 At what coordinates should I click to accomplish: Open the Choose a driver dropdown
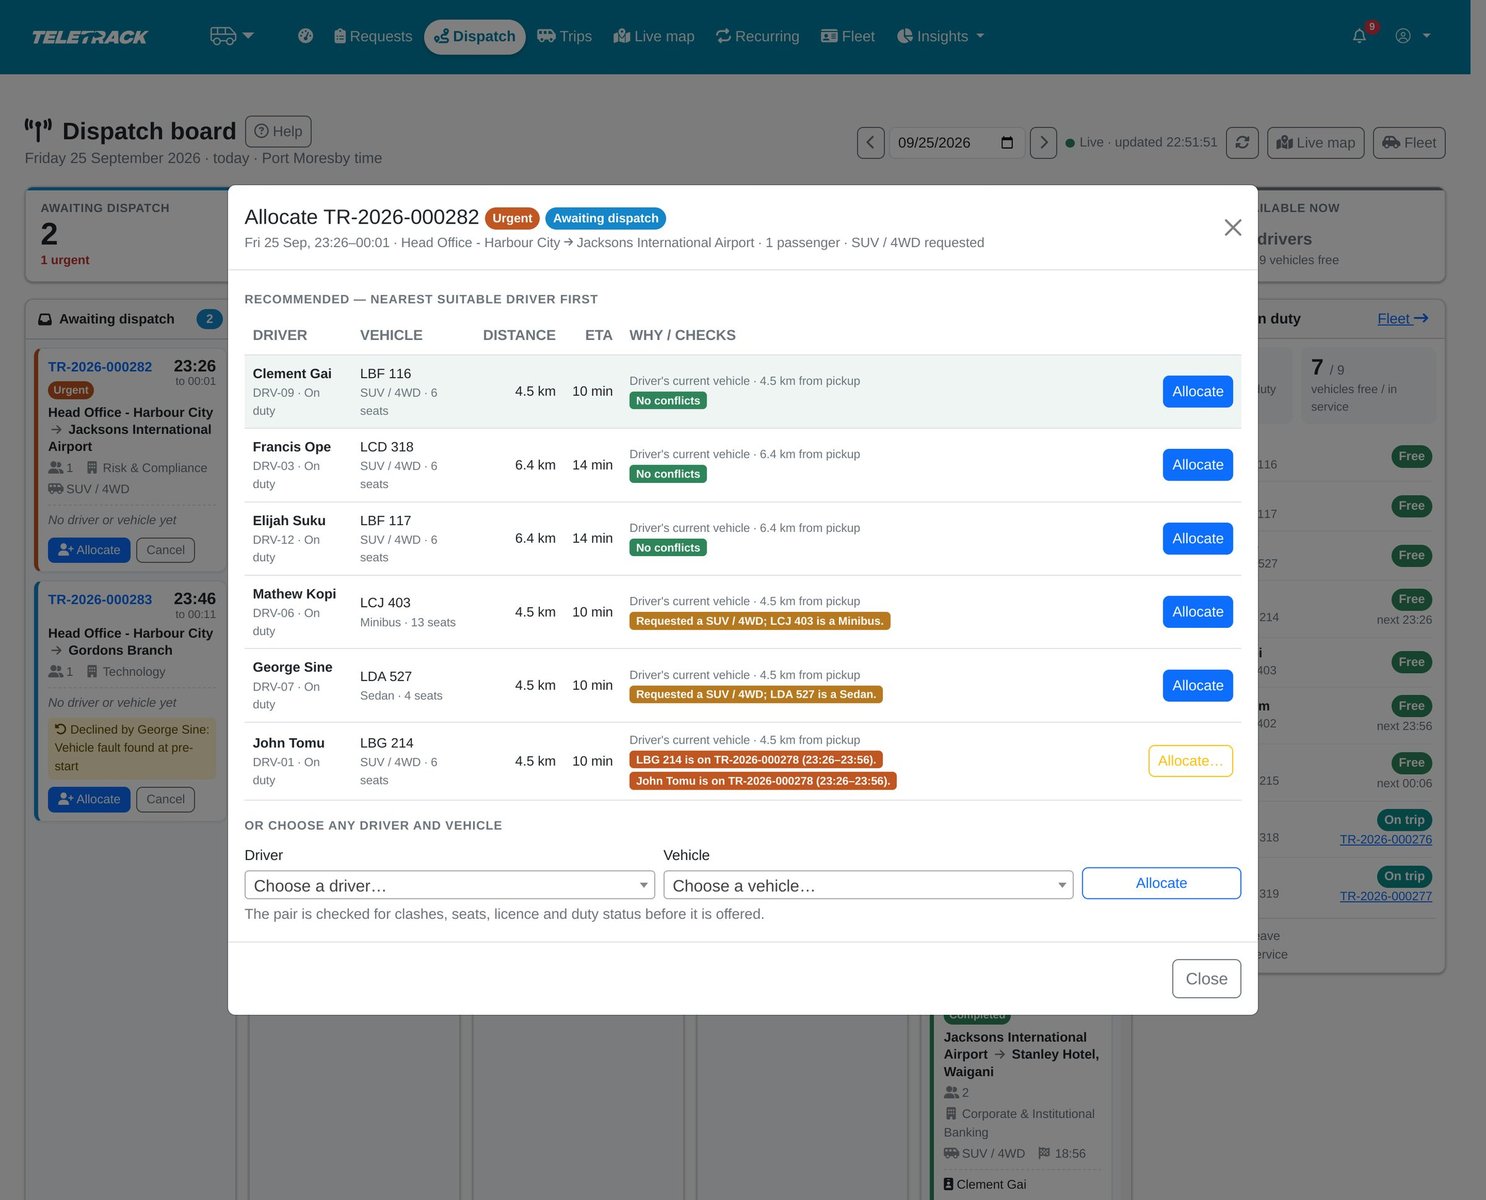[449, 885]
